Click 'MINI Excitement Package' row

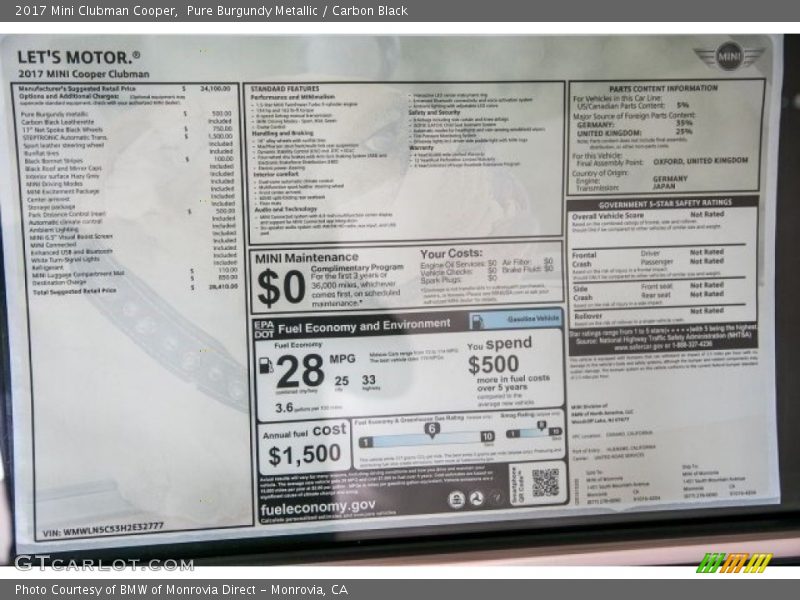pos(131,191)
